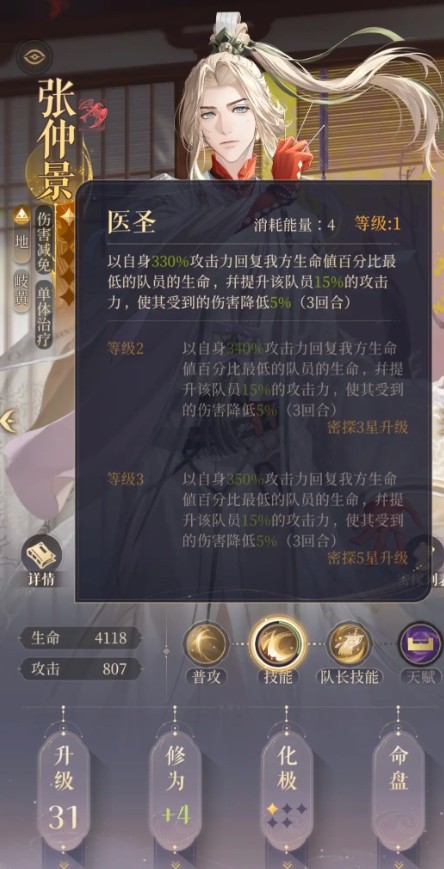Tap the 单体治疗 tag
This screenshot has height=869, width=444.
[x=43, y=315]
